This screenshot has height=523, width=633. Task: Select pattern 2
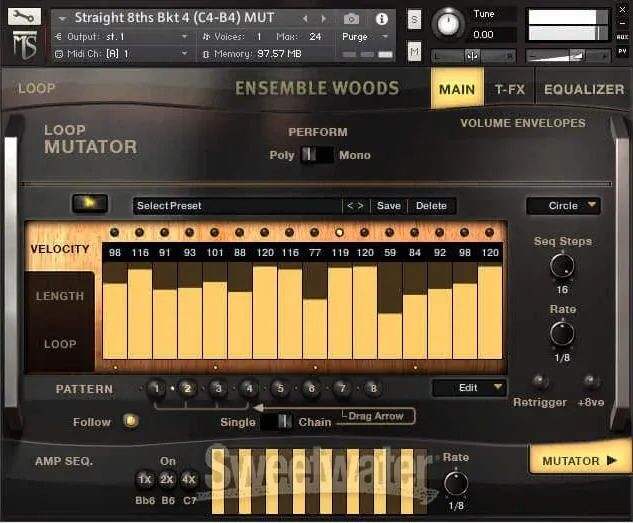187,389
